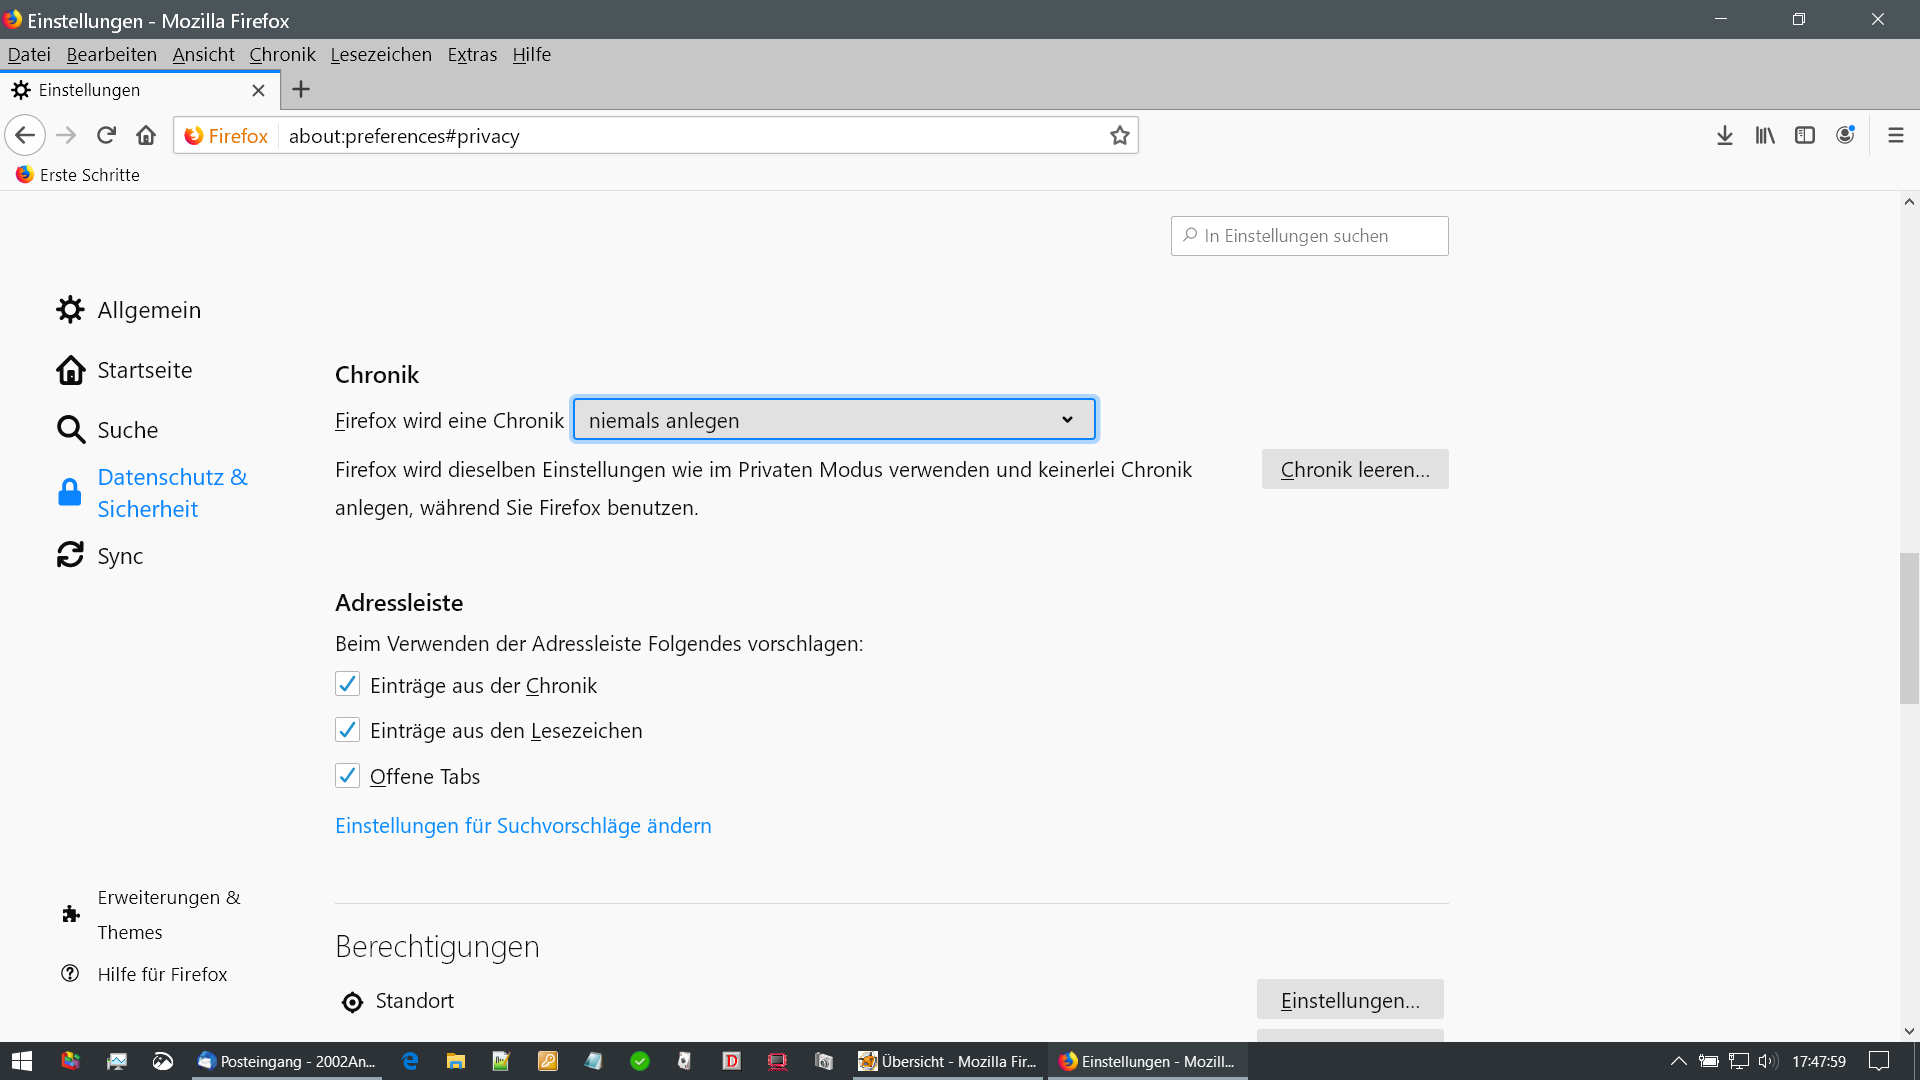Image resolution: width=1920 pixels, height=1080 pixels.
Task: Open the Lesezeichen menu
Action: coord(381,55)
